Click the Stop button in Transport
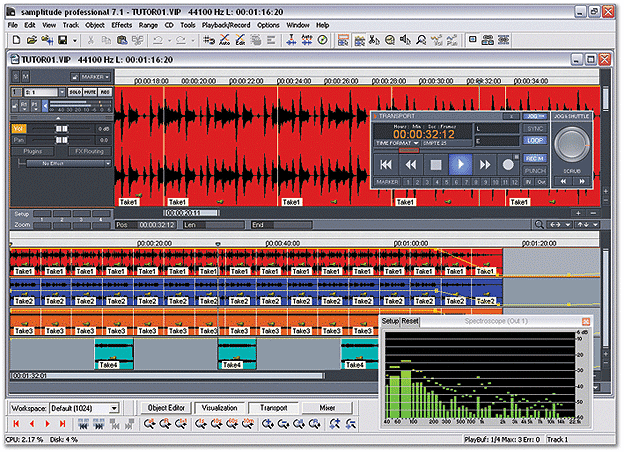This screenshot has width=624, height=452. coord(436,164)
